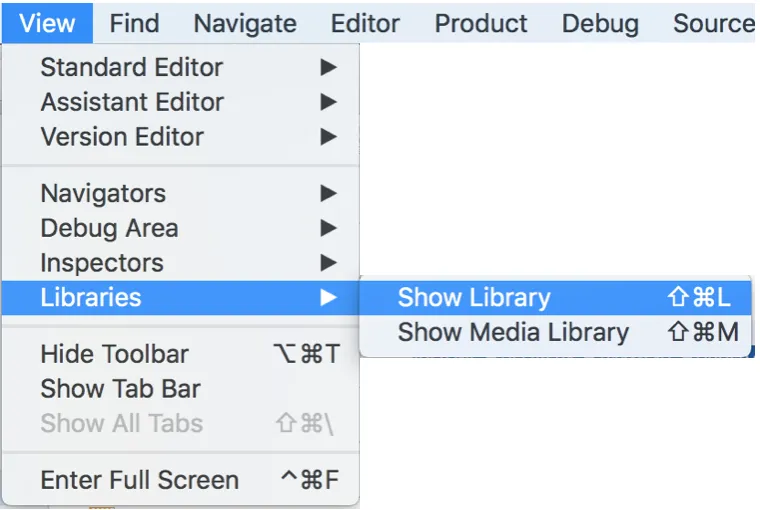Open the View menu

[x=47, y=22]
